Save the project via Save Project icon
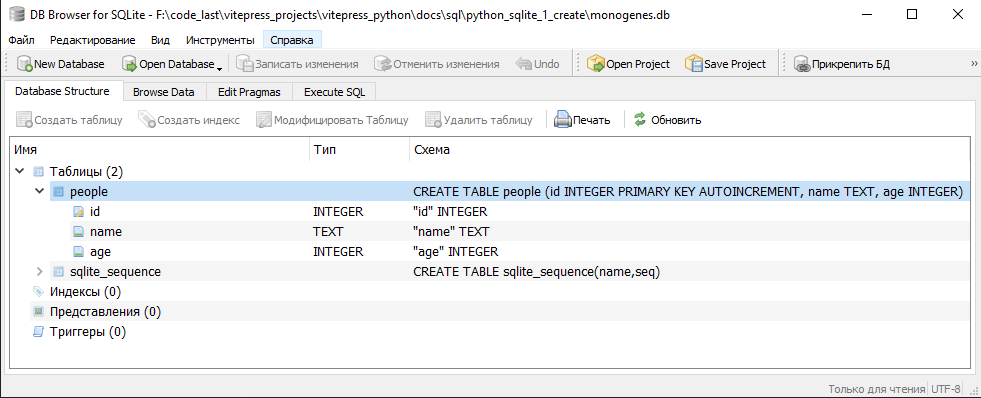Screen dimensions: 981x398 [x=694, y=64]
